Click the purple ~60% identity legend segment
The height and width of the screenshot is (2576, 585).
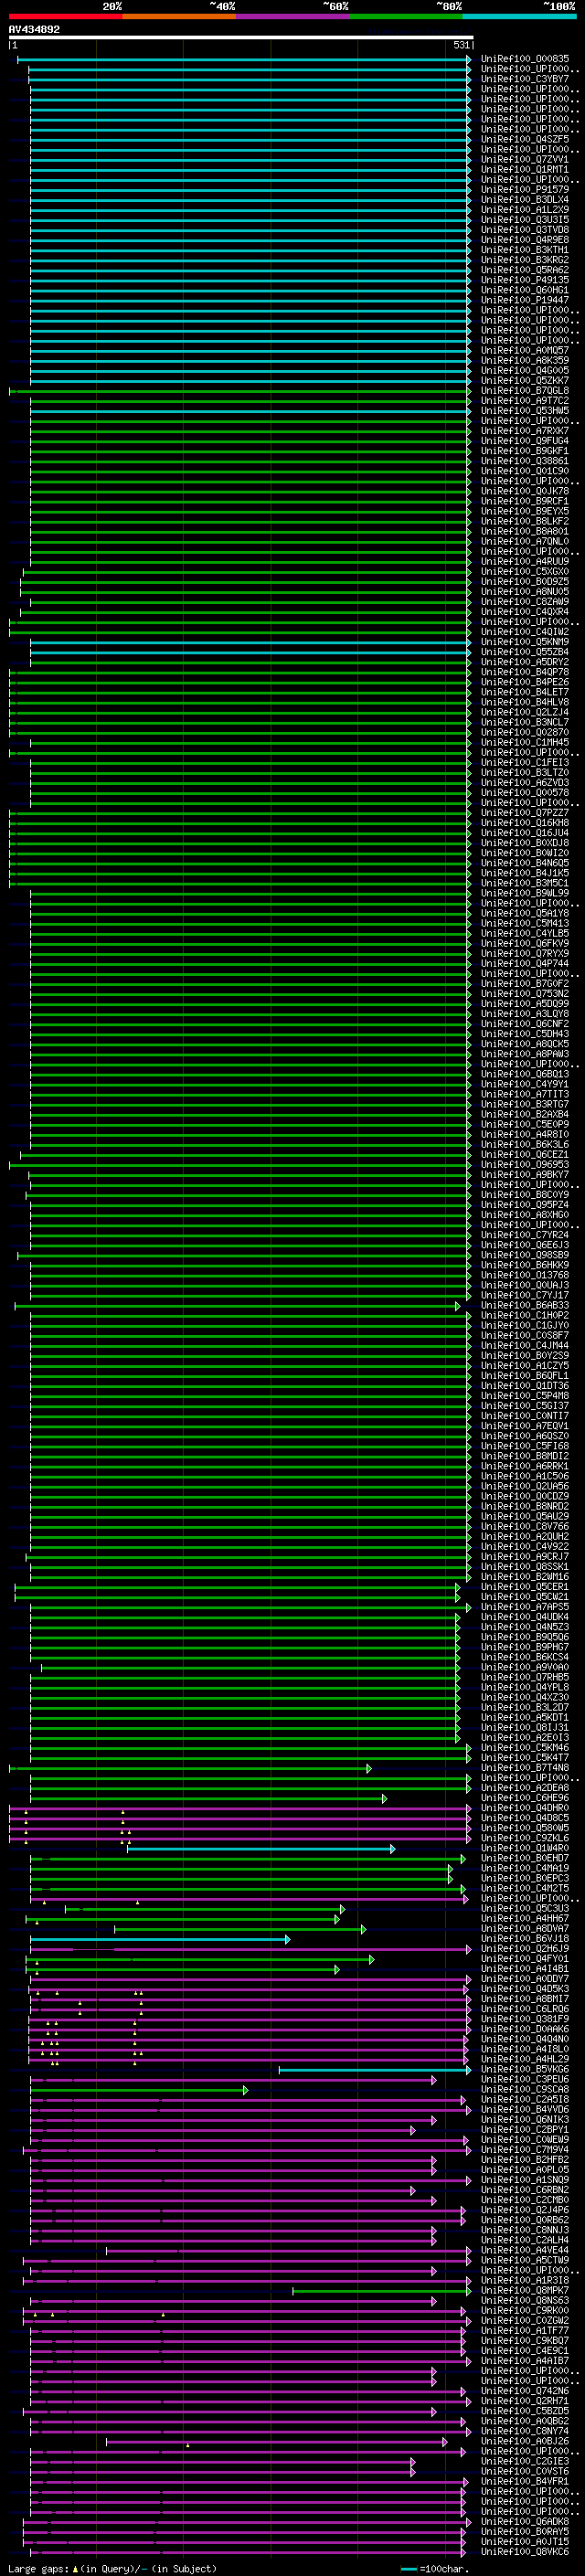(x=292, y=16)
